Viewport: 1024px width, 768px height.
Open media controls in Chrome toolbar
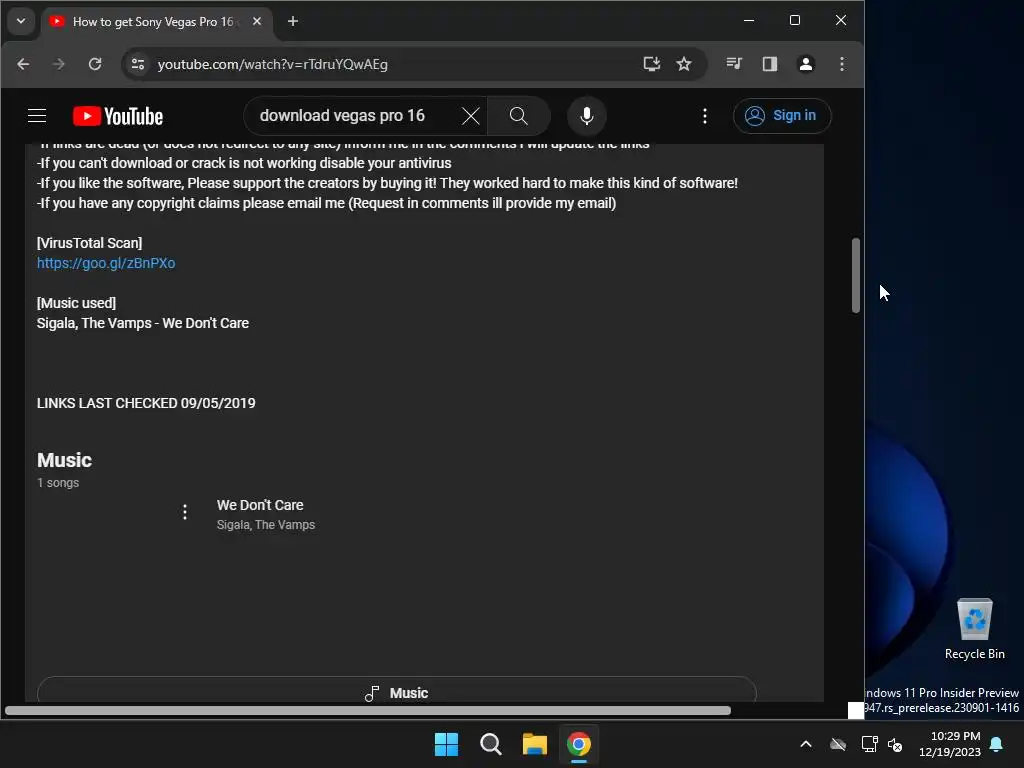(734, 64)
